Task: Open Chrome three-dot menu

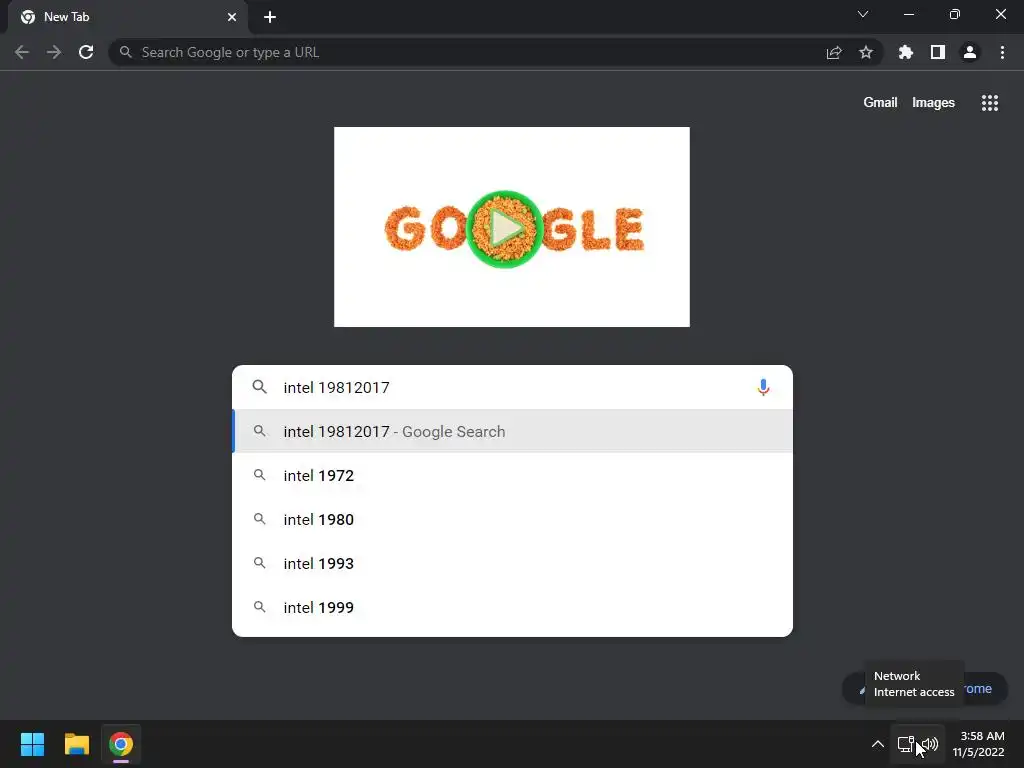Action: coord(1002,52)
